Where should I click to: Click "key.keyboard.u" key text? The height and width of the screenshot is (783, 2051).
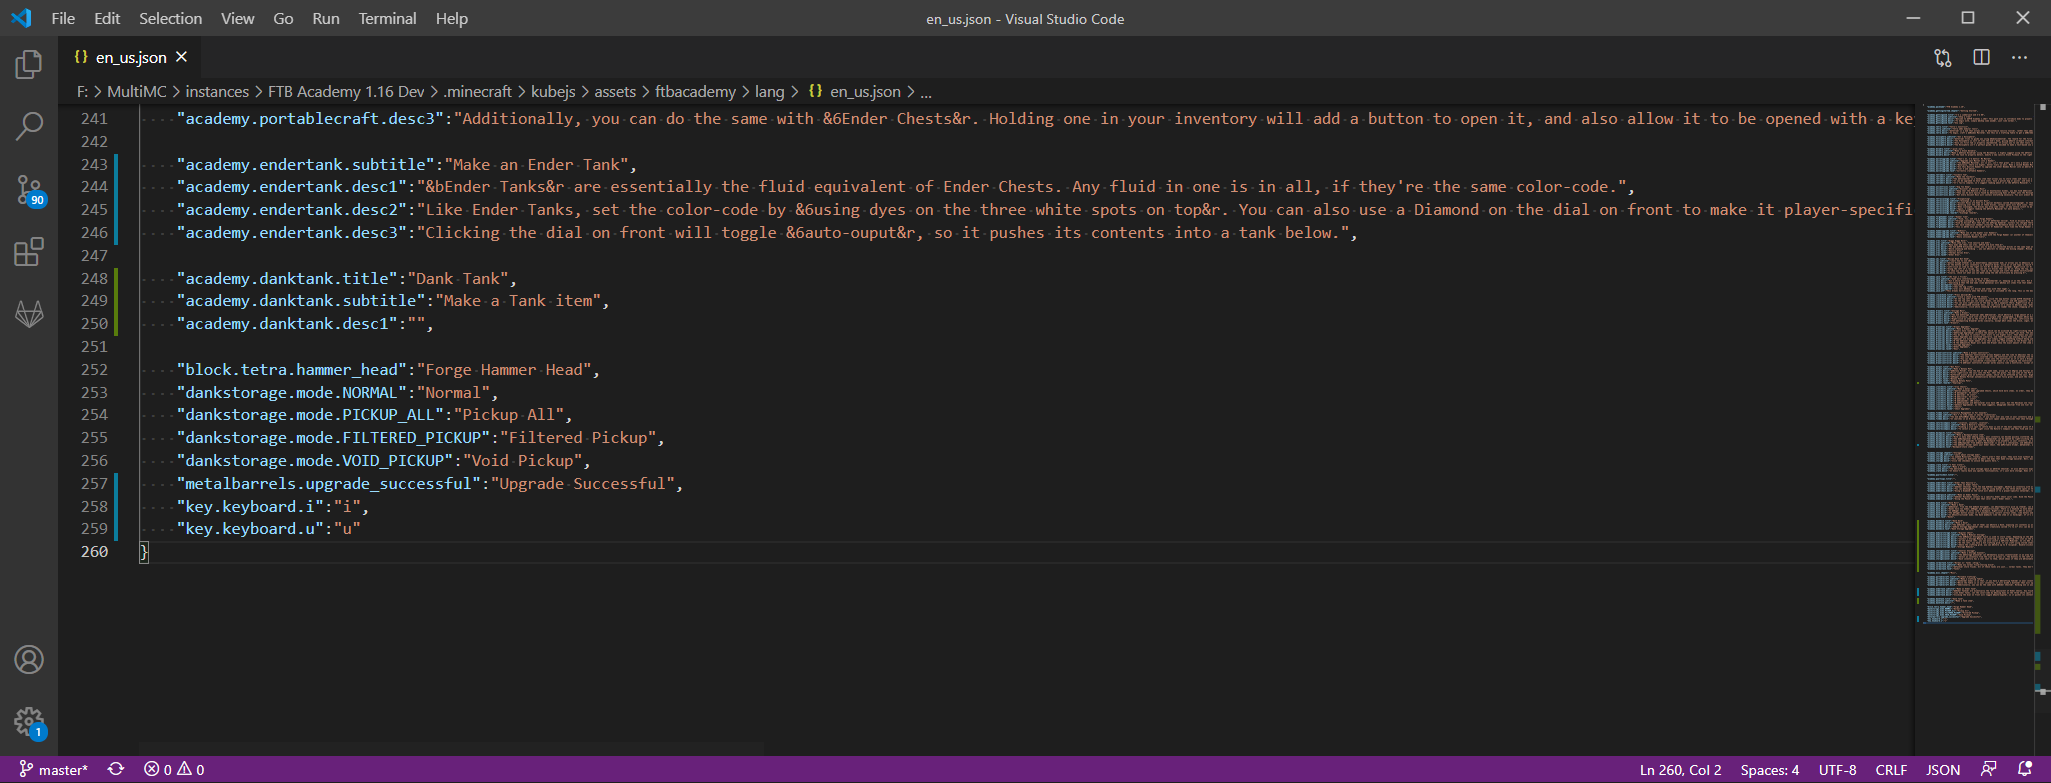(x=250, y=528)
